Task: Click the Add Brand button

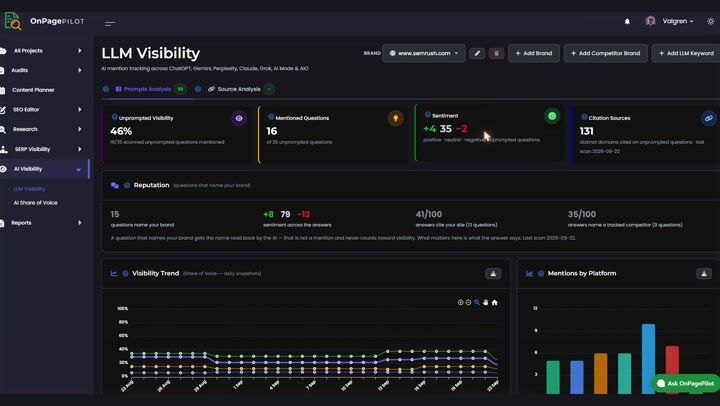Action: [534, 53]
